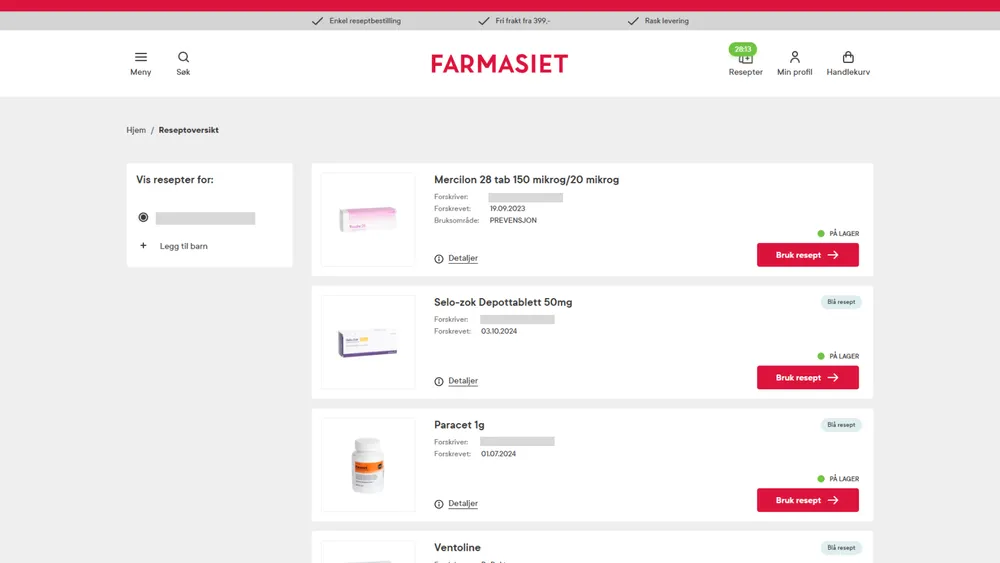Screen dimensions: 1000x563
Task: Open the Handlekurv shopping bag icon
Action: coord(848,57)
